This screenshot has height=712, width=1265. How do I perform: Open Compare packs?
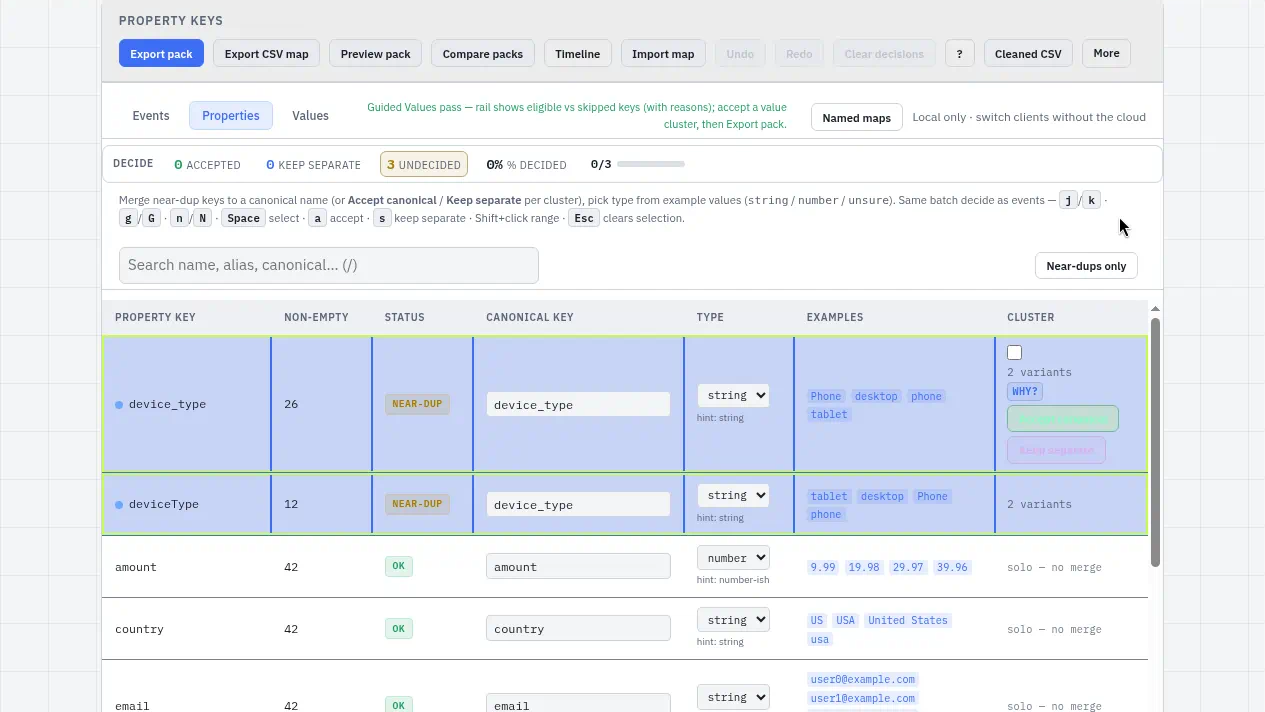click(483, 54)
